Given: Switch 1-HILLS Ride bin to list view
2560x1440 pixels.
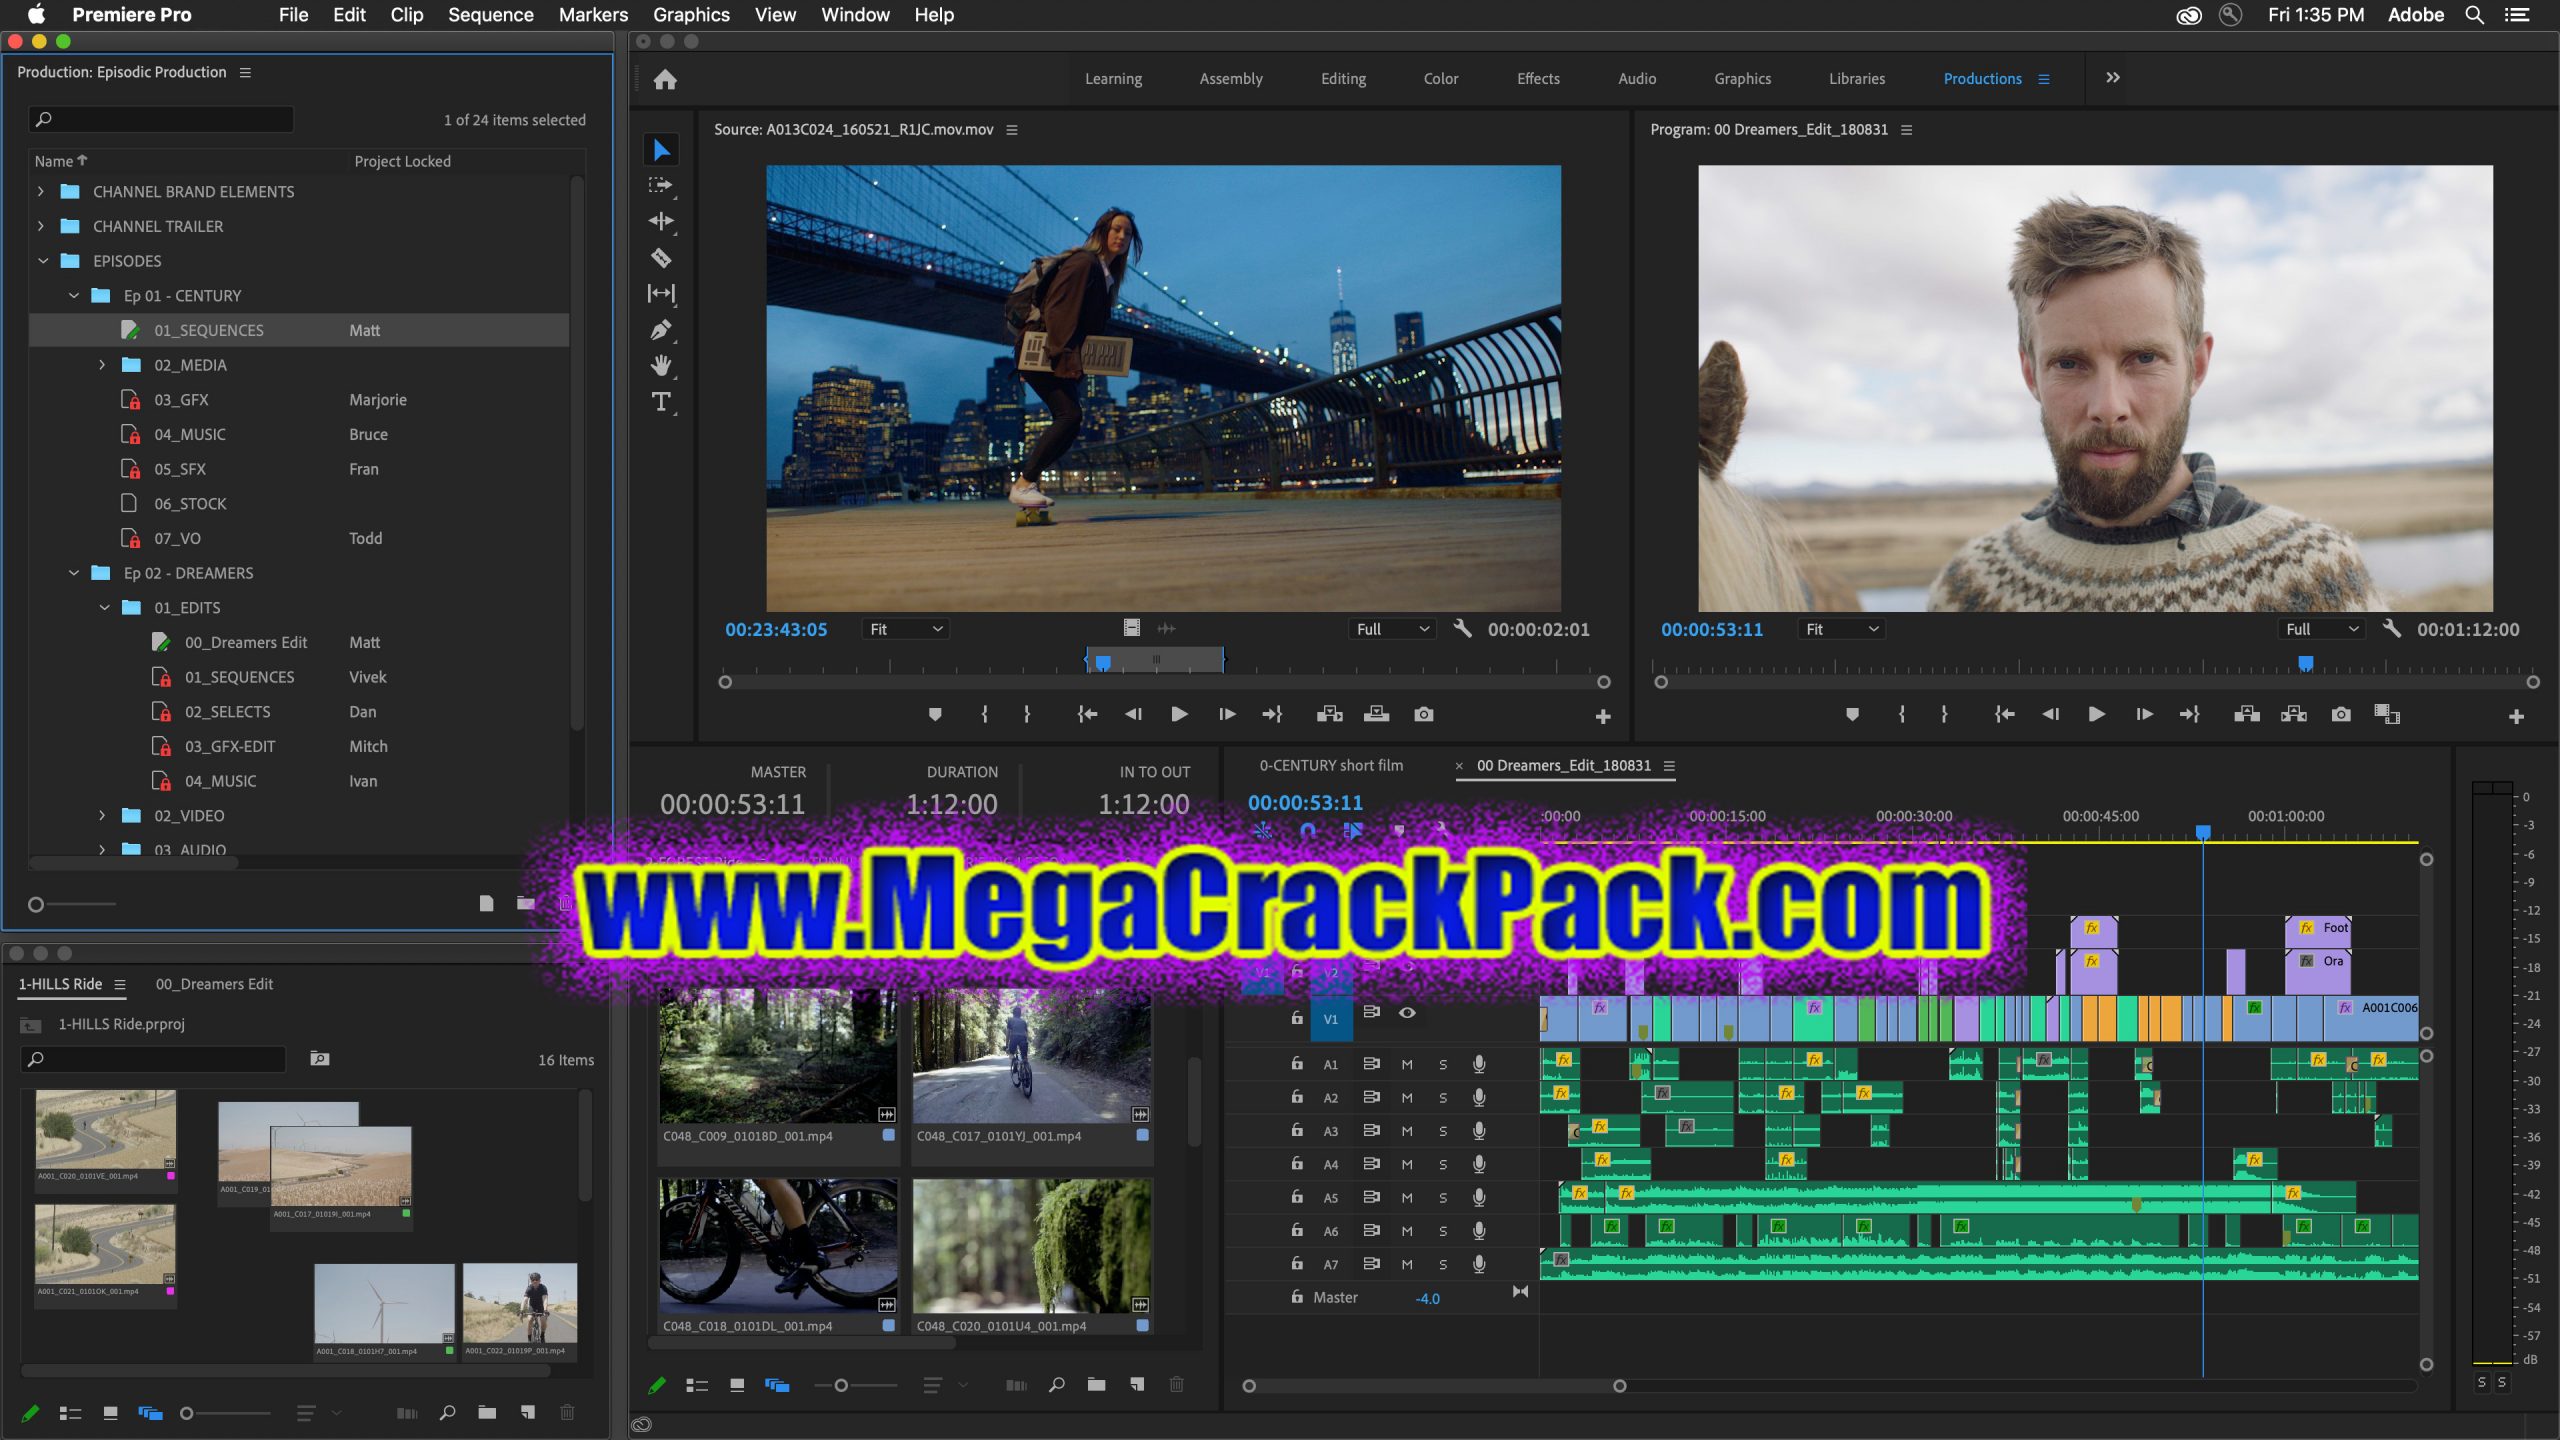Looking at the screenshot, I should tap(70, 1412).
